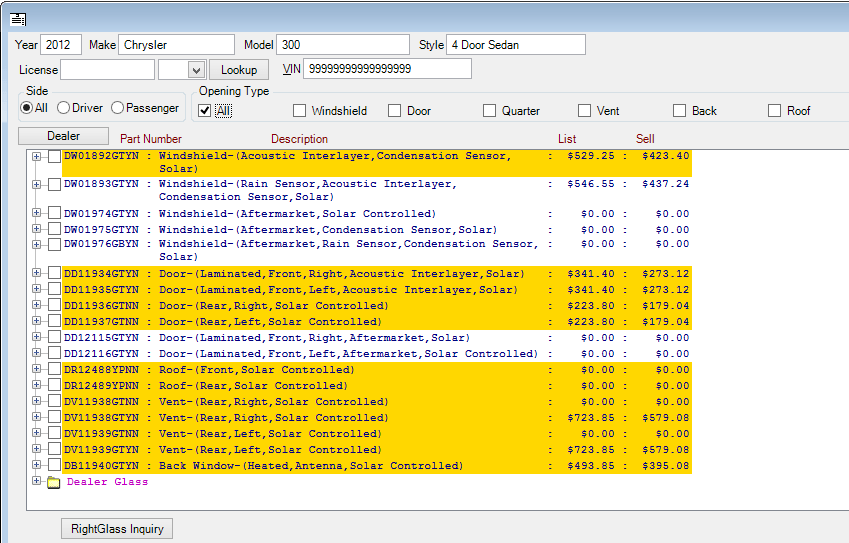Tick the checkbox for part DW01893GTYN

[x=54, y=184]
